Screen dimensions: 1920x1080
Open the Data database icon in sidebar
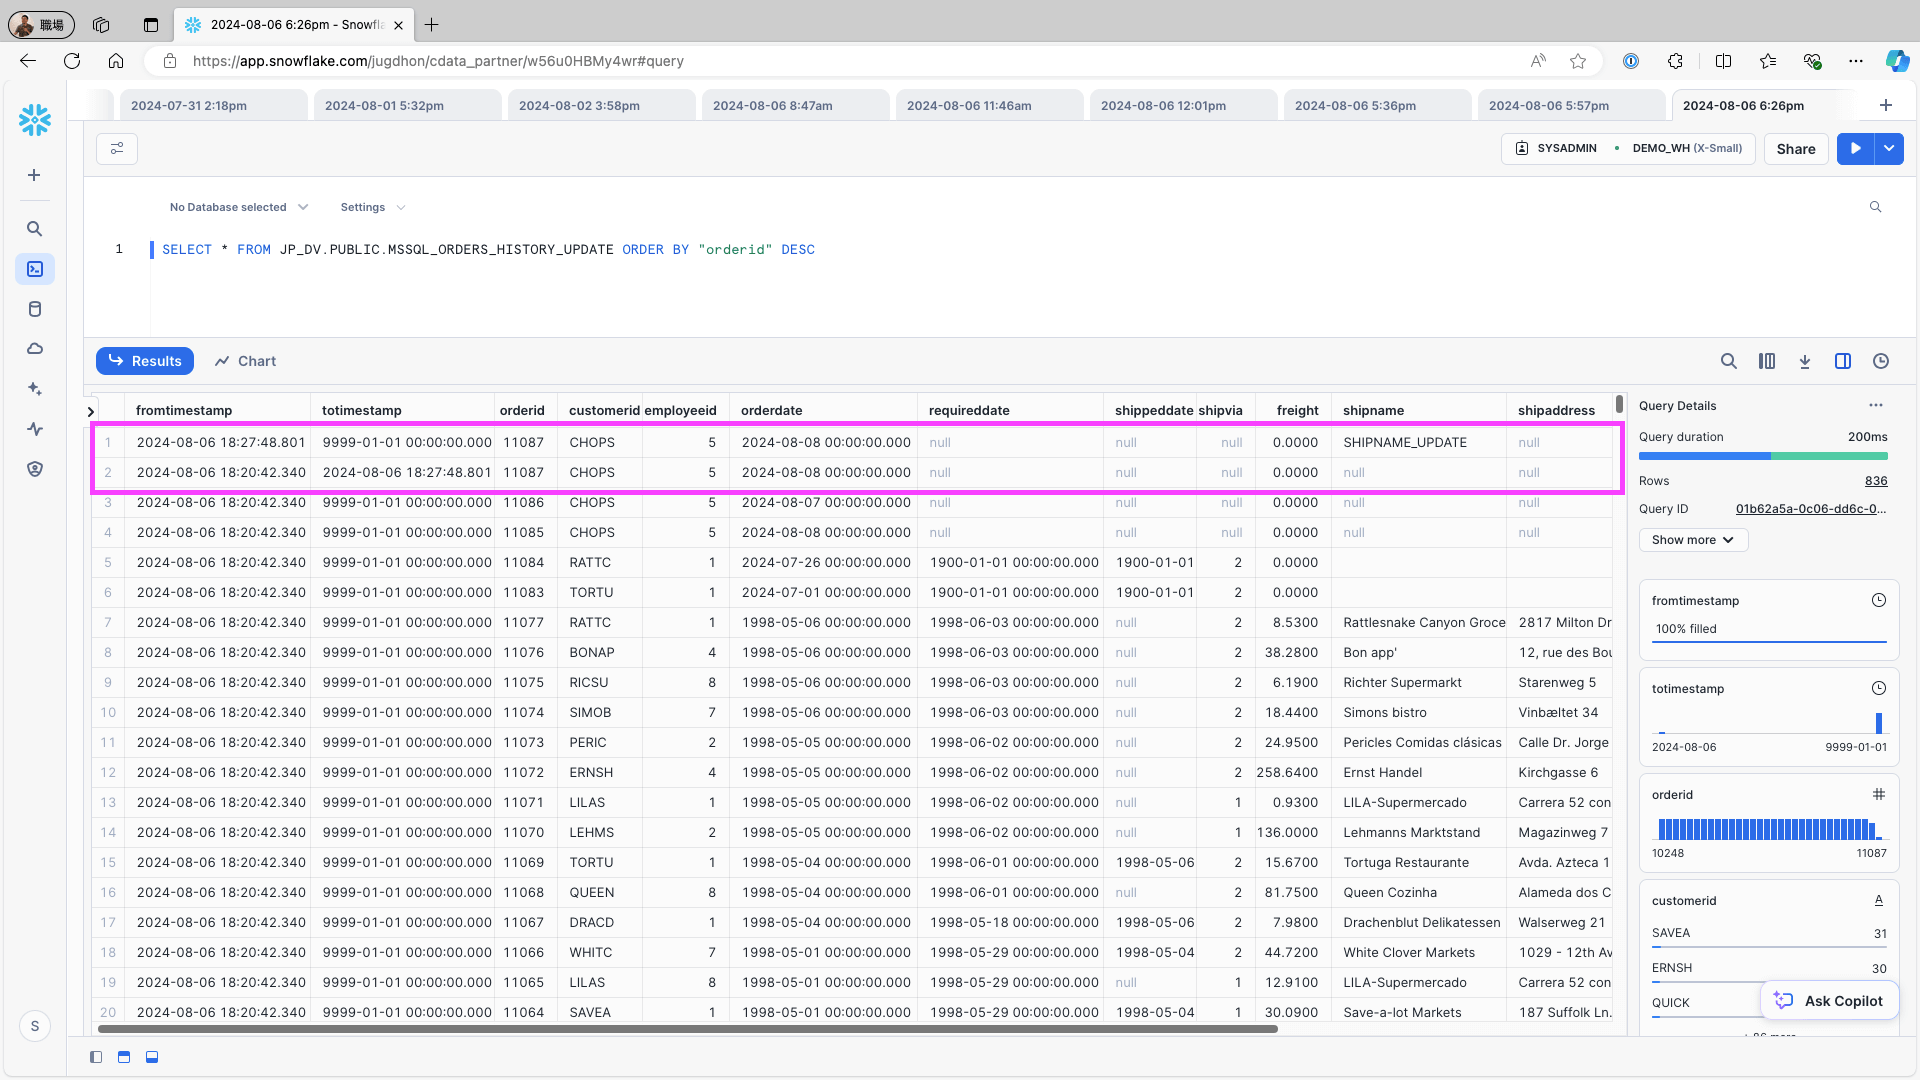coord(35,309)
